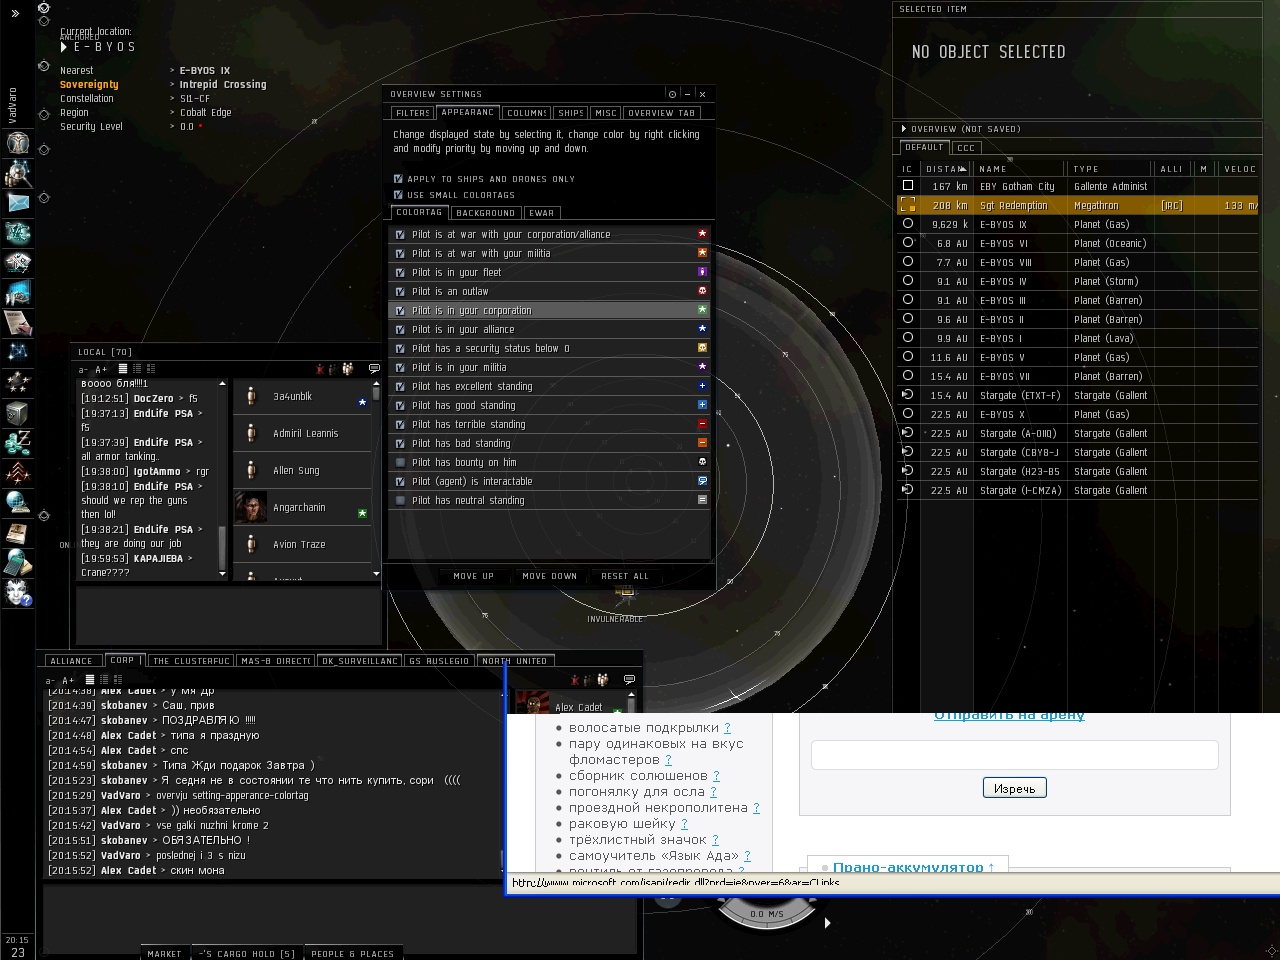This screenshot has width=1280, height=960.
Task: Increase Local chat font size (A+)
Action: tap(101, 369)
